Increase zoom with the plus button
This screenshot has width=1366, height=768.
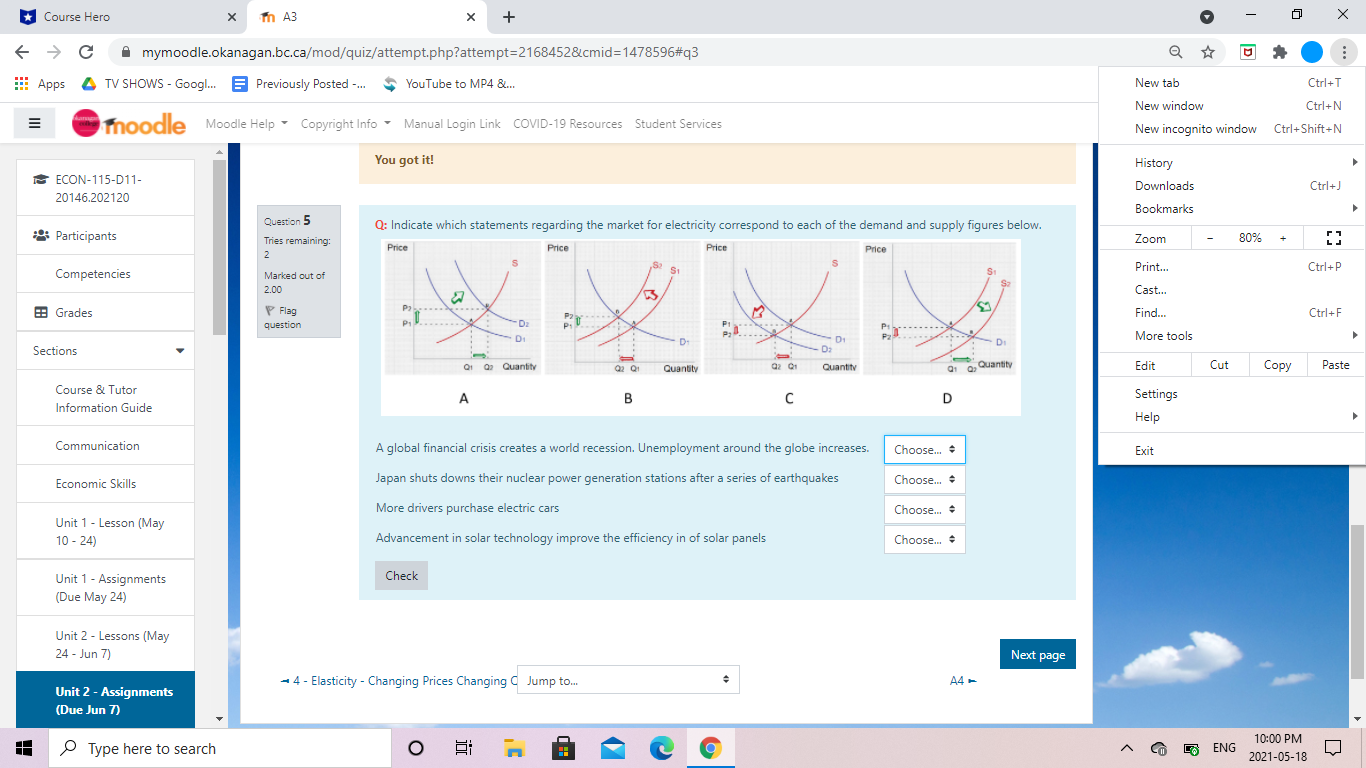1283,238
